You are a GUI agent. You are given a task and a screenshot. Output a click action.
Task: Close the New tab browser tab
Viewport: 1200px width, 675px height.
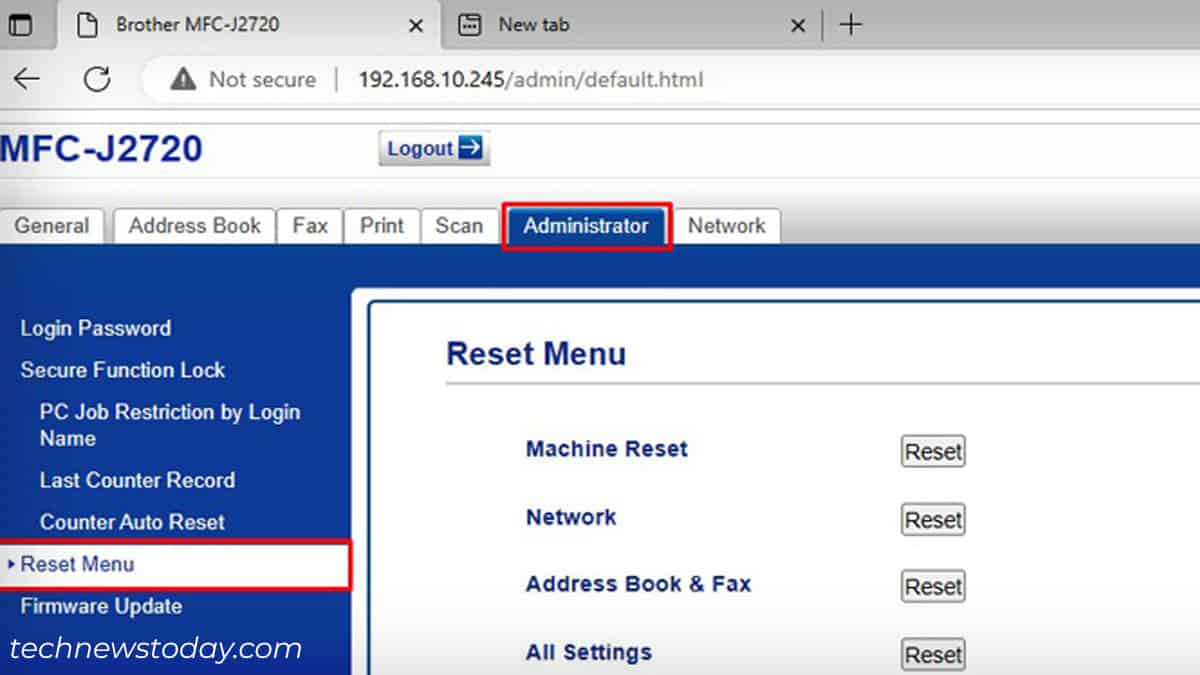798,26
